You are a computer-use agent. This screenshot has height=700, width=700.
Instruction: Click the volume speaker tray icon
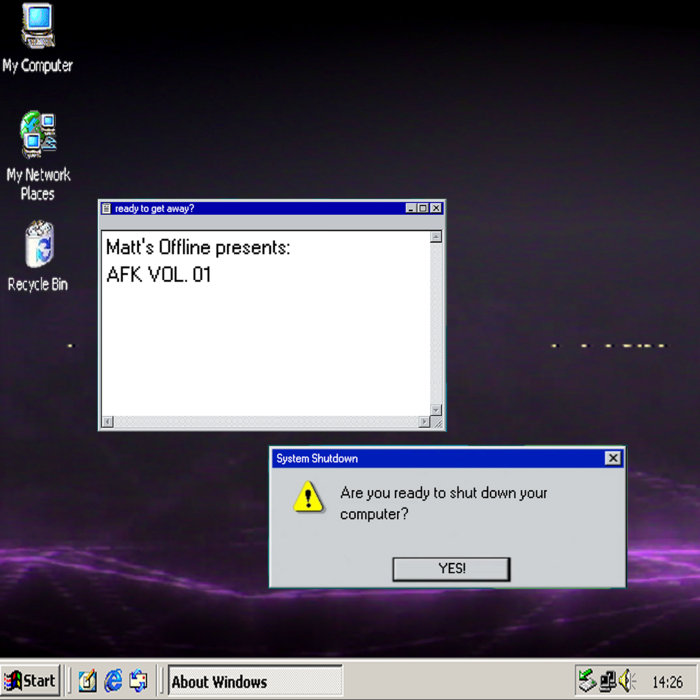627,681
